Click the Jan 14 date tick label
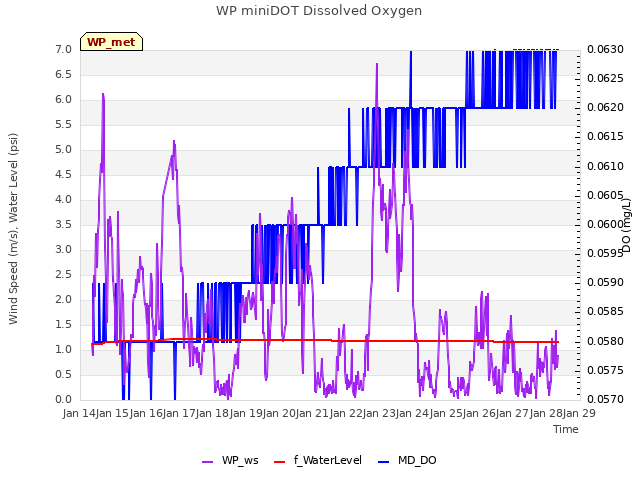Image resolution: width=640 pixels, height=480 pixels. click(79, 413)
